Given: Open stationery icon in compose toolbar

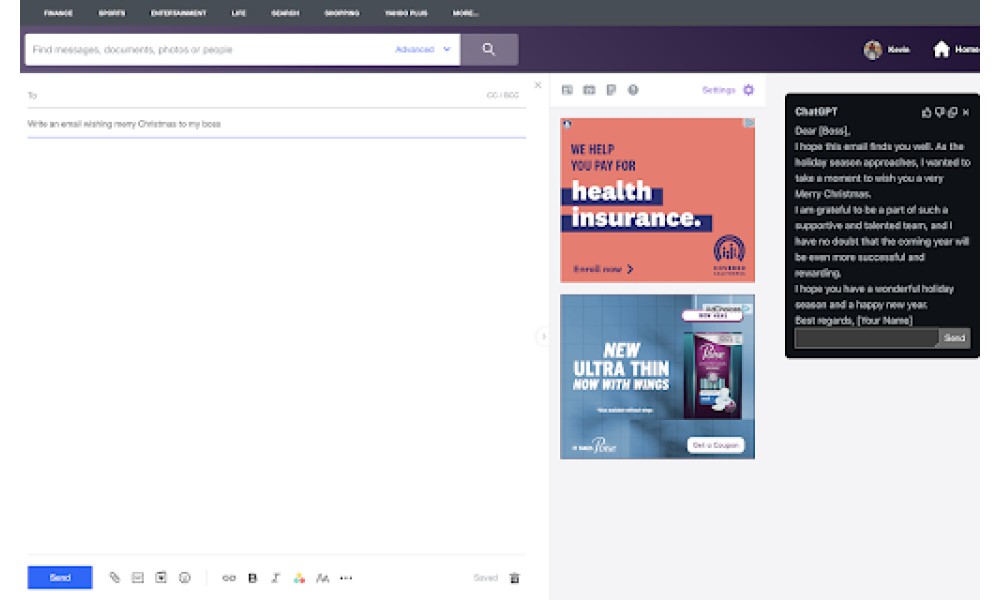Looking at the screenshot, I should click(161, 578).
